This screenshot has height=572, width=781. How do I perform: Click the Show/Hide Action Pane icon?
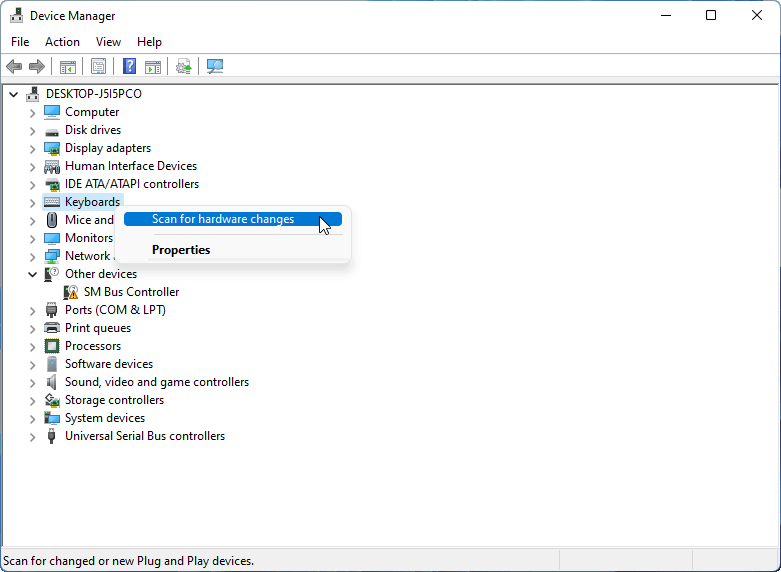coord(153,67)
